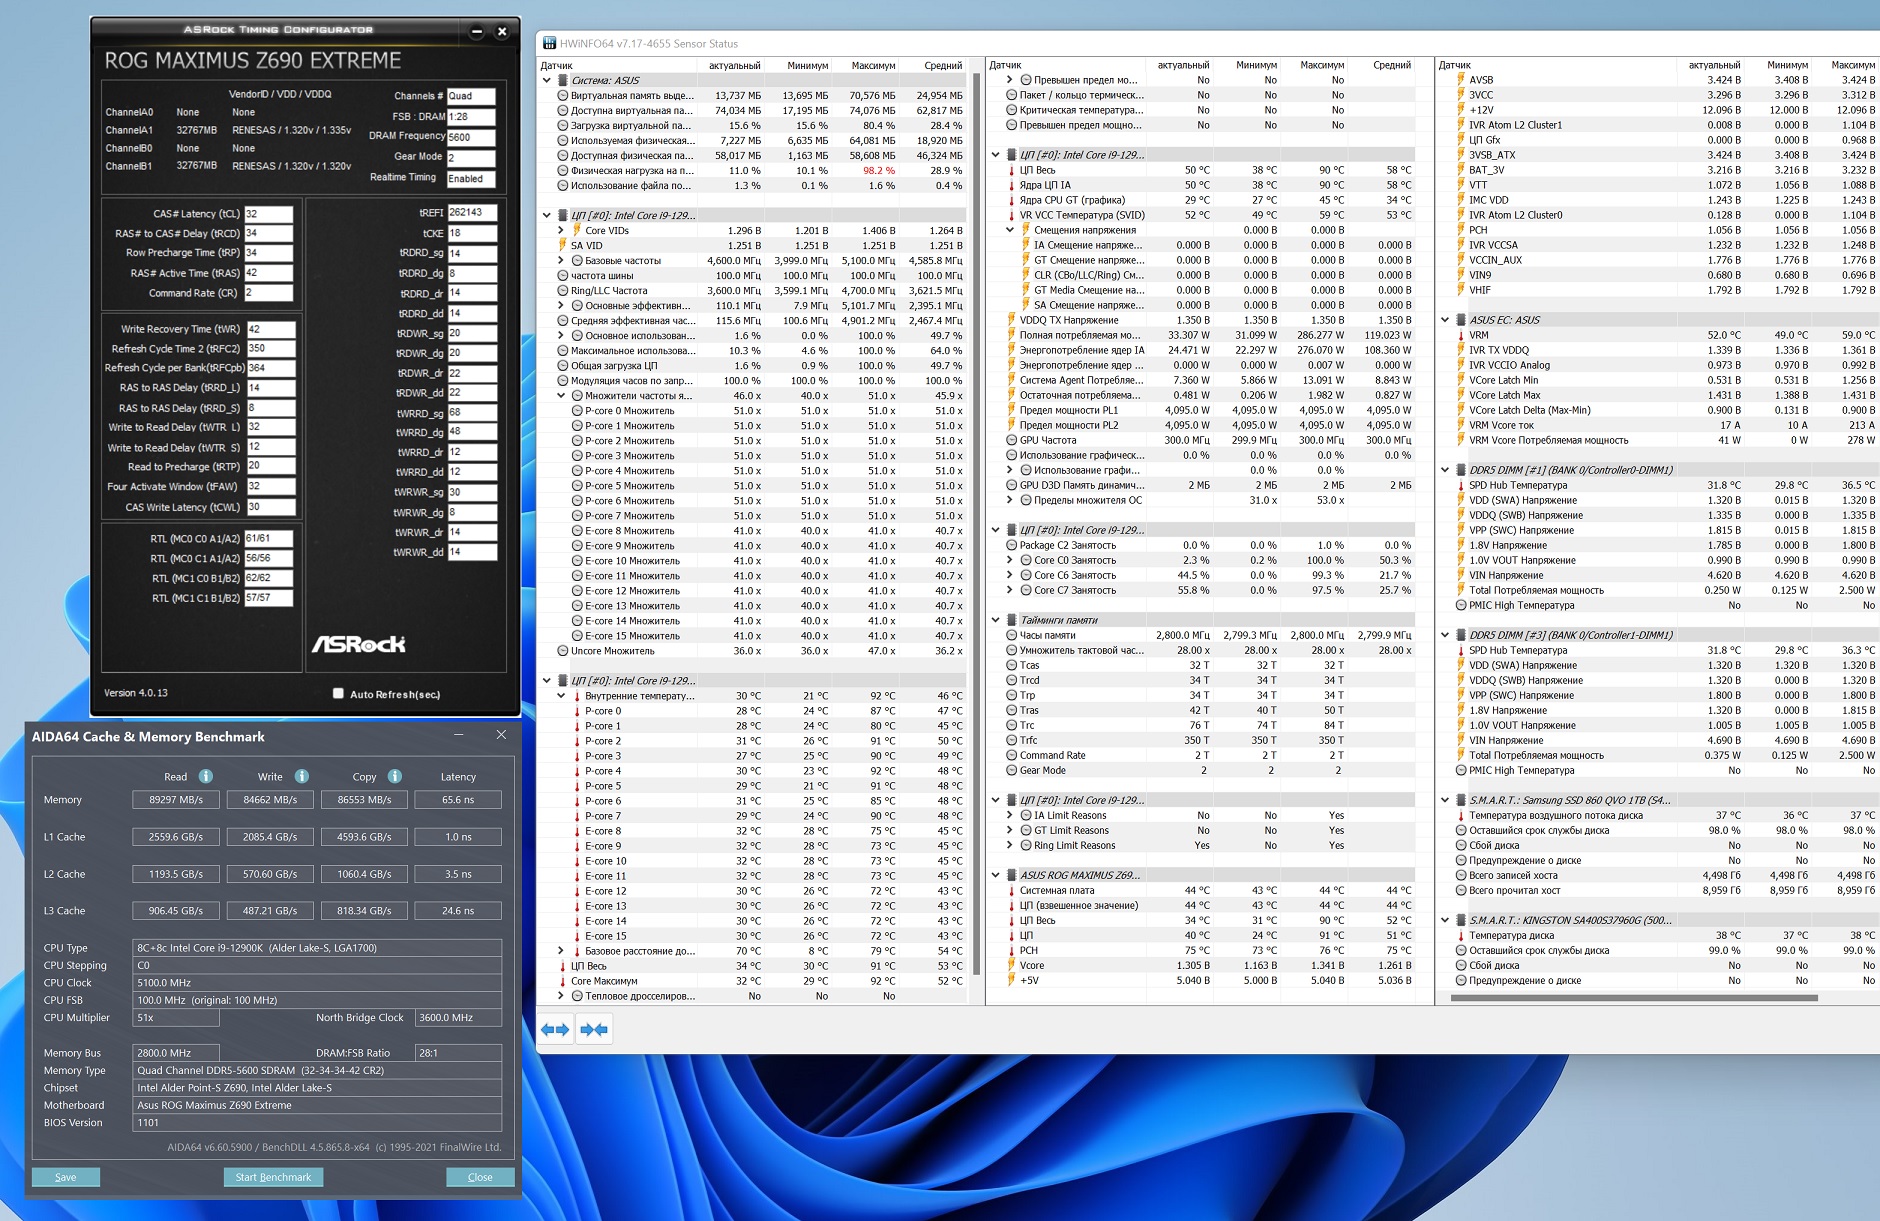Click the DRAM Frequency field in ASRock Timing Configurator
Image resolution: width=1880 pixels, height=1221 pixels.
coord(471,137)
